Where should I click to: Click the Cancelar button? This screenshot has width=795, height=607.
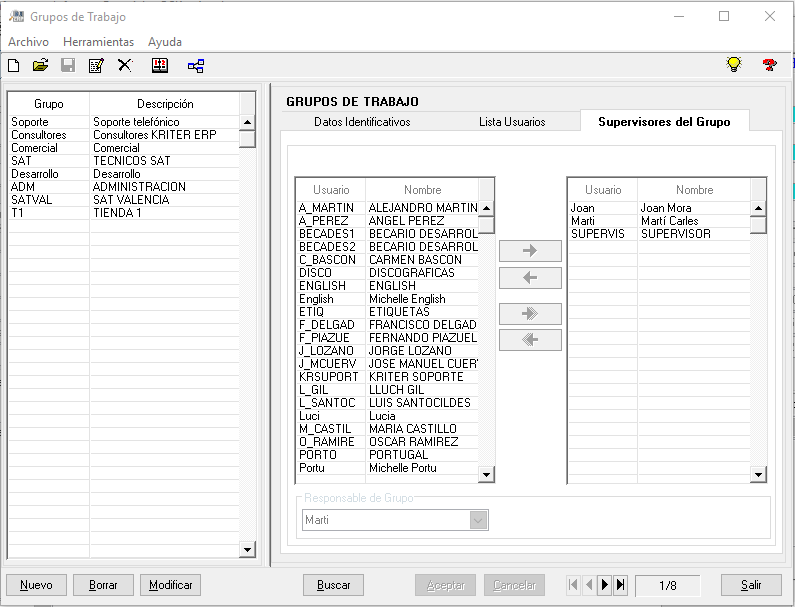tap(514, 585)
